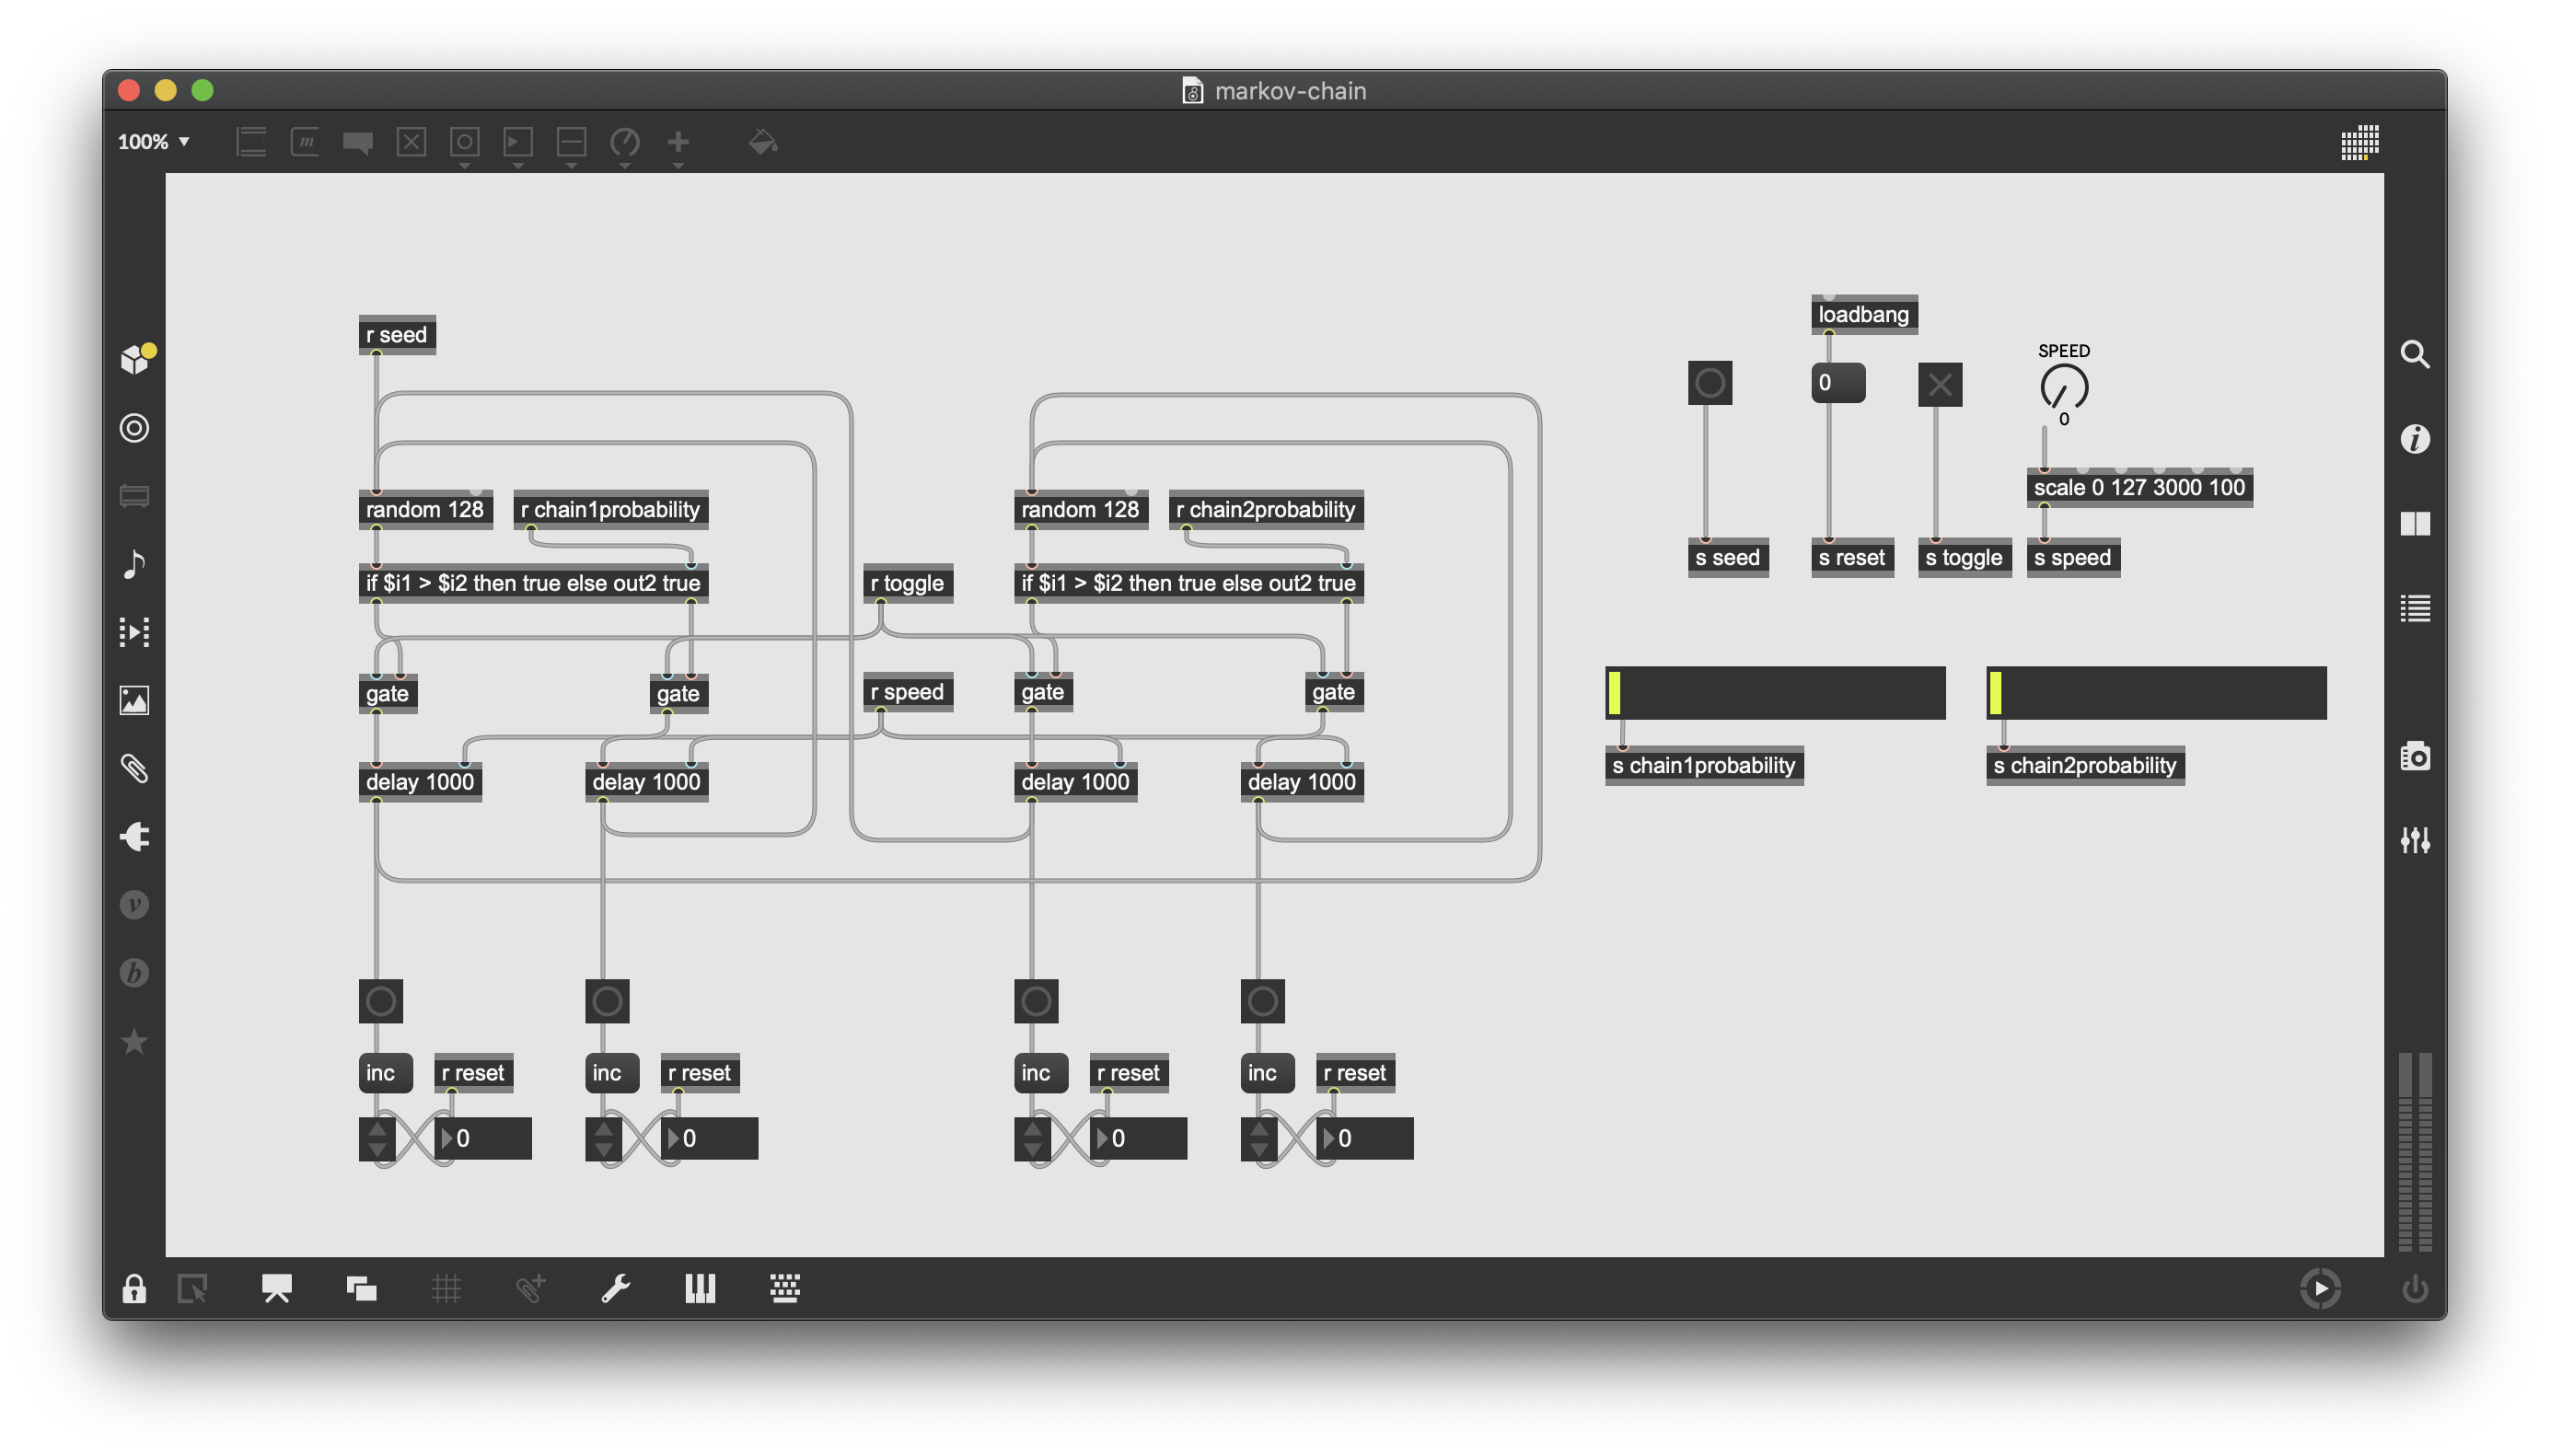The width and height of the screenshot is (2550, 1456).
Task: Open the debugging wrench icon
Action: point(615,1288)
